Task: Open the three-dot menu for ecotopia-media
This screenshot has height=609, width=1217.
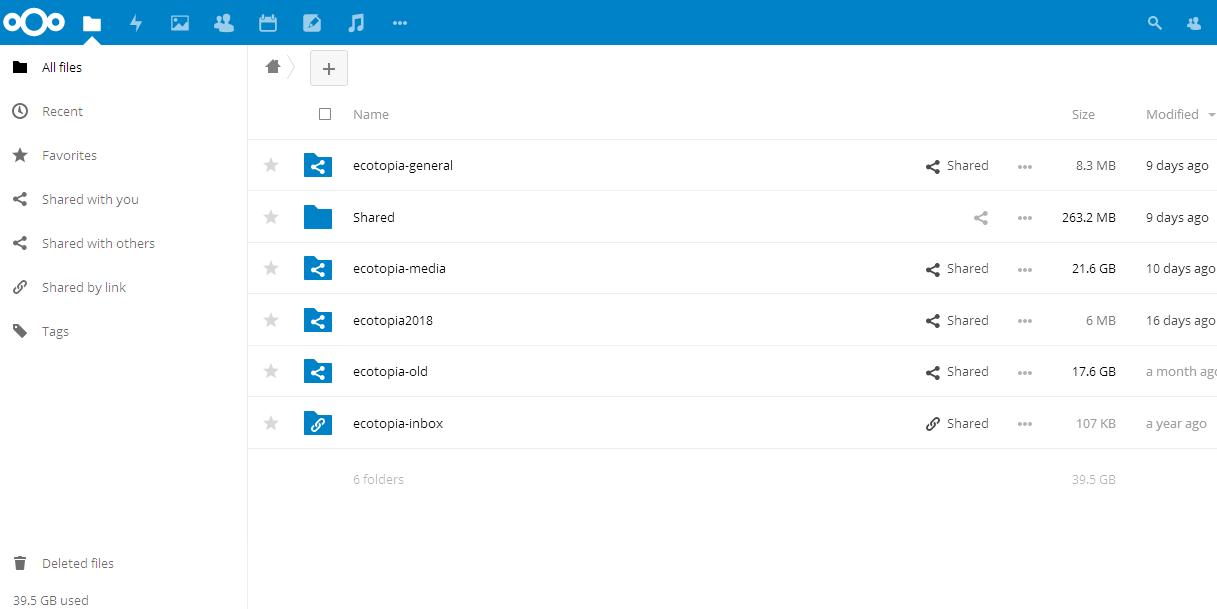Action: pyautogui.click(x=1024, y=269)
